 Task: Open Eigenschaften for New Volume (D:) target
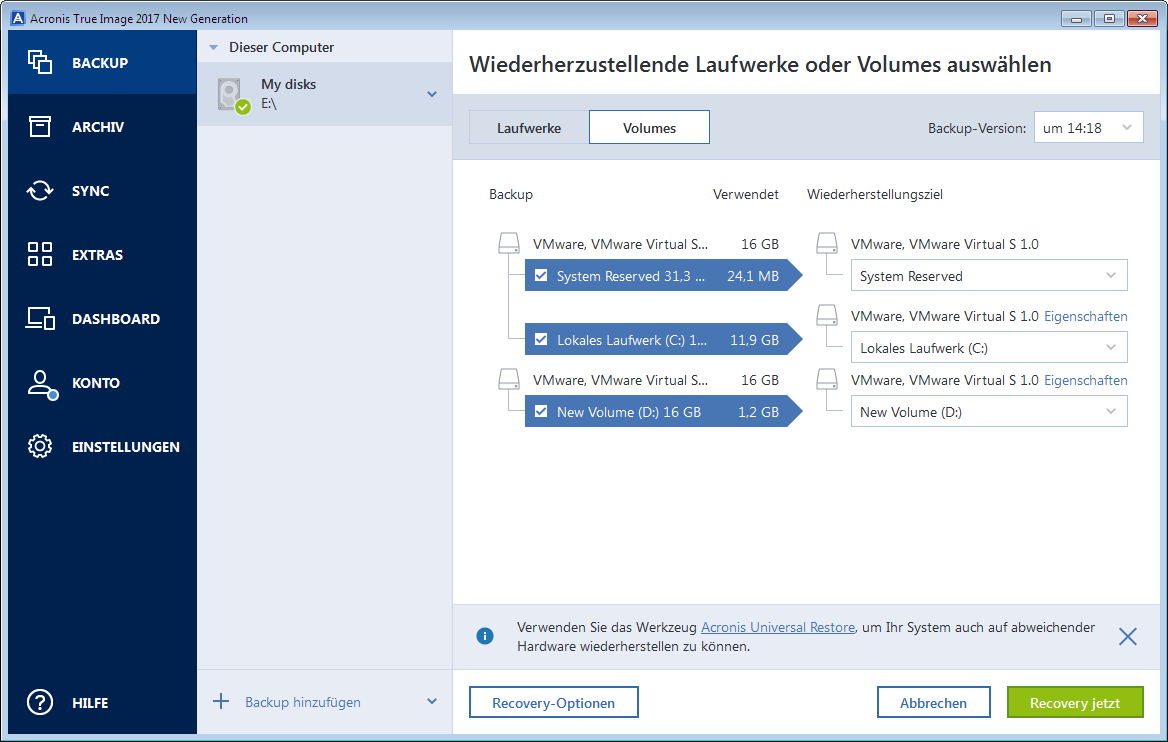pos(1085,380)
